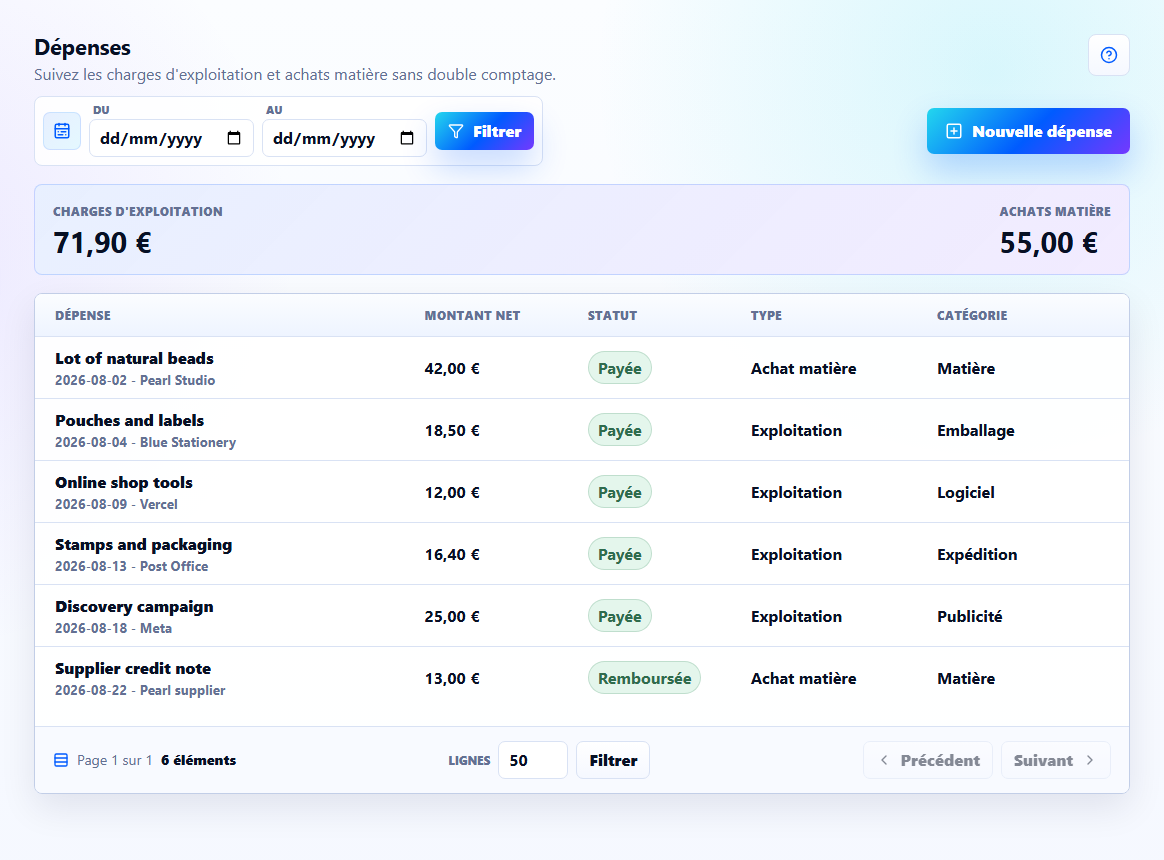Click the blue Filtrer button with funnel
1164x860 pixels.
coord(484,131)
